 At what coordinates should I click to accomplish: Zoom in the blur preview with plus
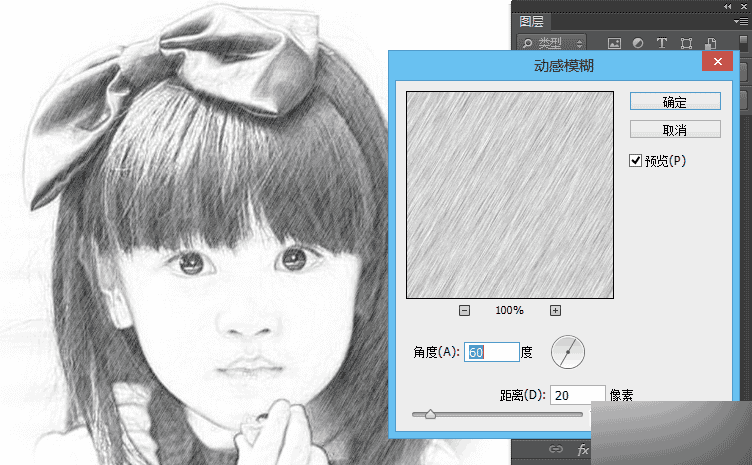pyautogui.click(x=555, y=311)
